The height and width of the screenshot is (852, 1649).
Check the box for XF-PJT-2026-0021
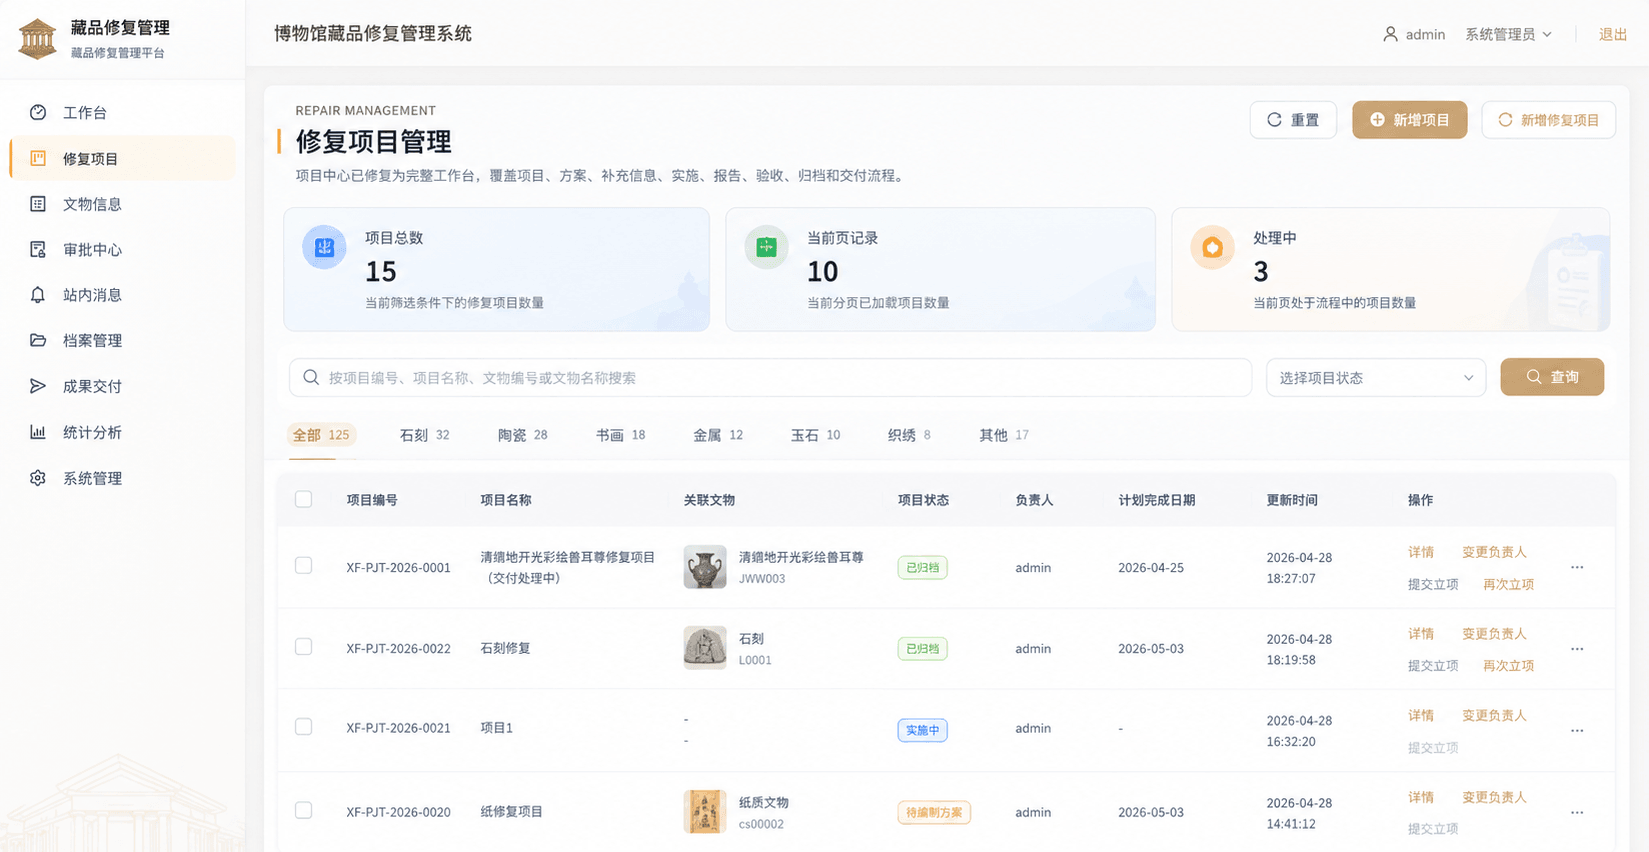(304, 727)
